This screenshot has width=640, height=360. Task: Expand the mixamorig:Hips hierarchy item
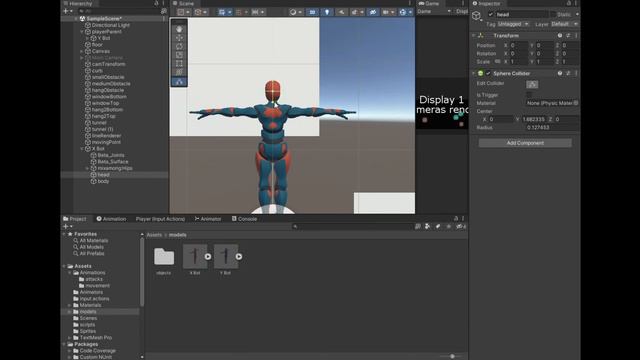point(87,168)
